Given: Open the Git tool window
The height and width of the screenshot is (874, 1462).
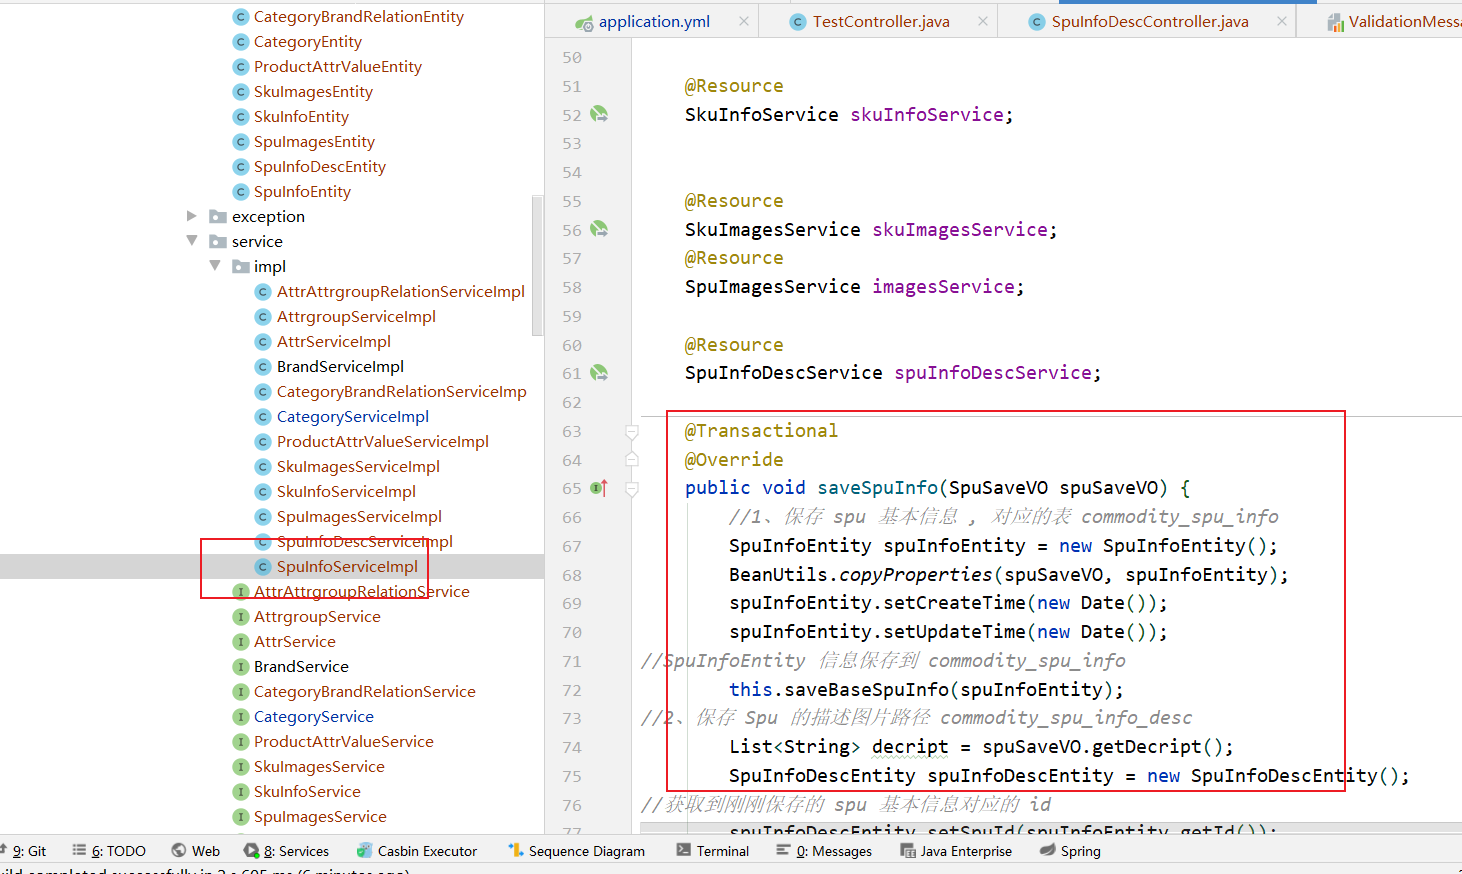Looking at the screenshot, I should pos(24,851).
